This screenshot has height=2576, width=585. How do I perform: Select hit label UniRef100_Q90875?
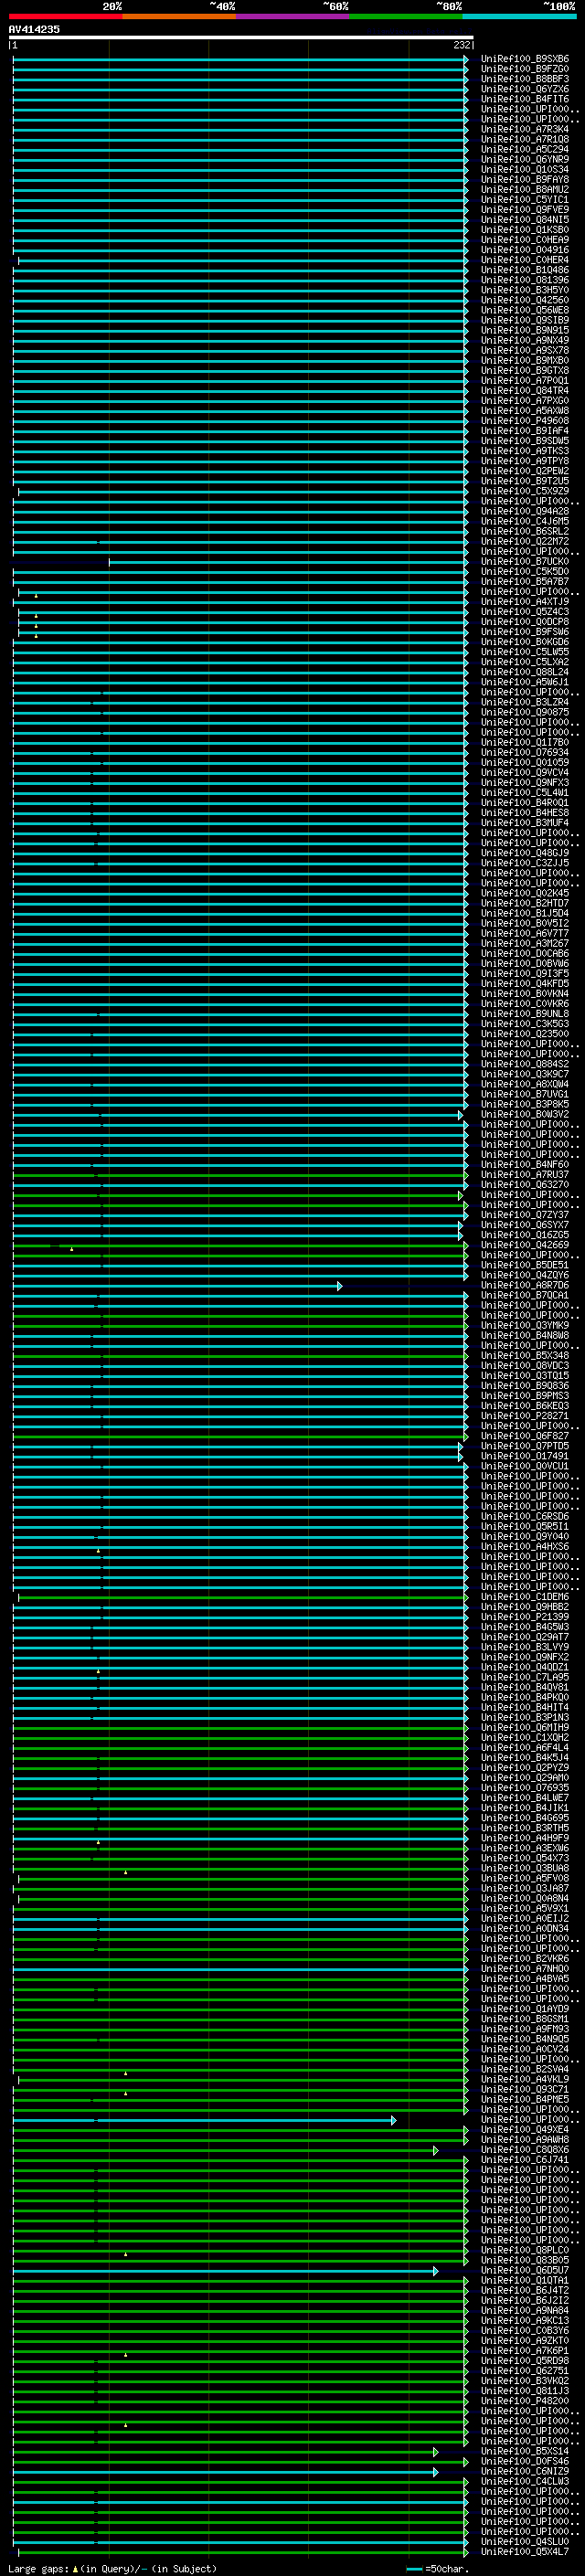point(525,712)
